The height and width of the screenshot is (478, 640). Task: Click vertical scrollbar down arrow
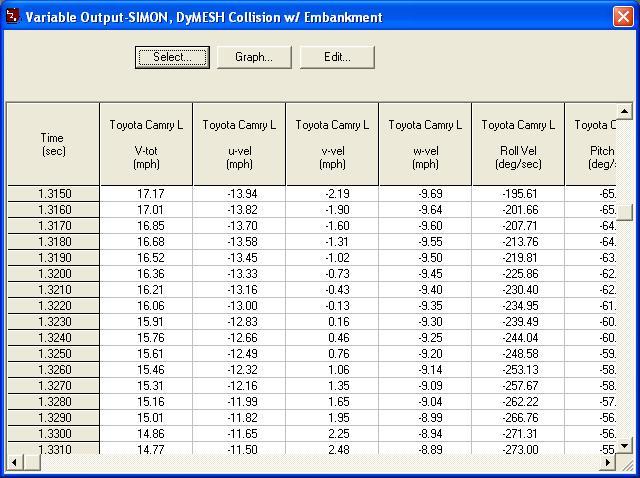tap(625, 445)
